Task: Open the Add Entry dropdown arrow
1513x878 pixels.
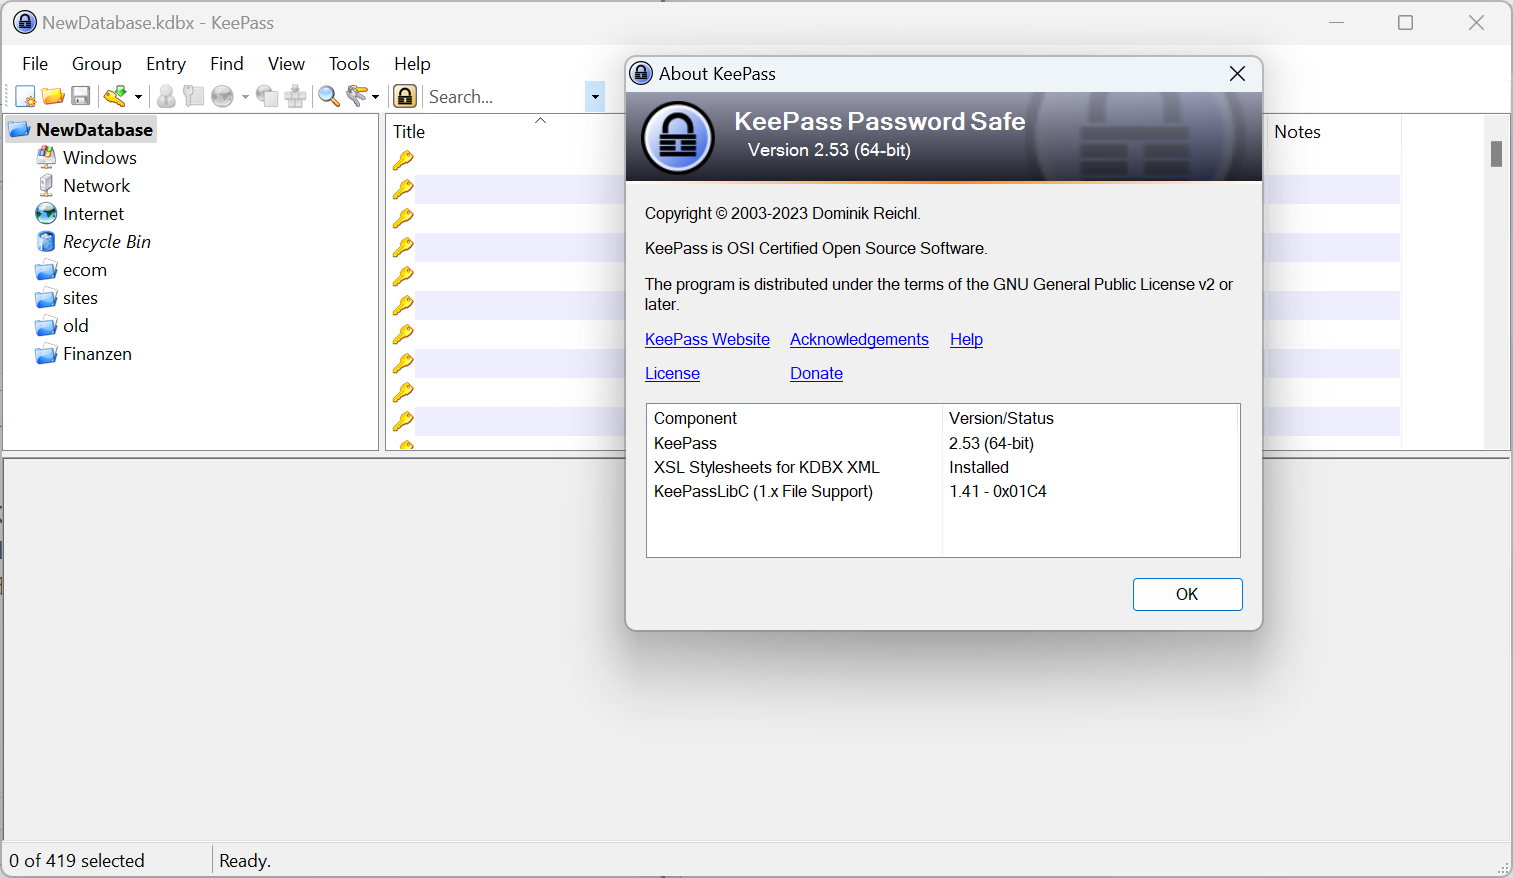Action: click(138, 97)
